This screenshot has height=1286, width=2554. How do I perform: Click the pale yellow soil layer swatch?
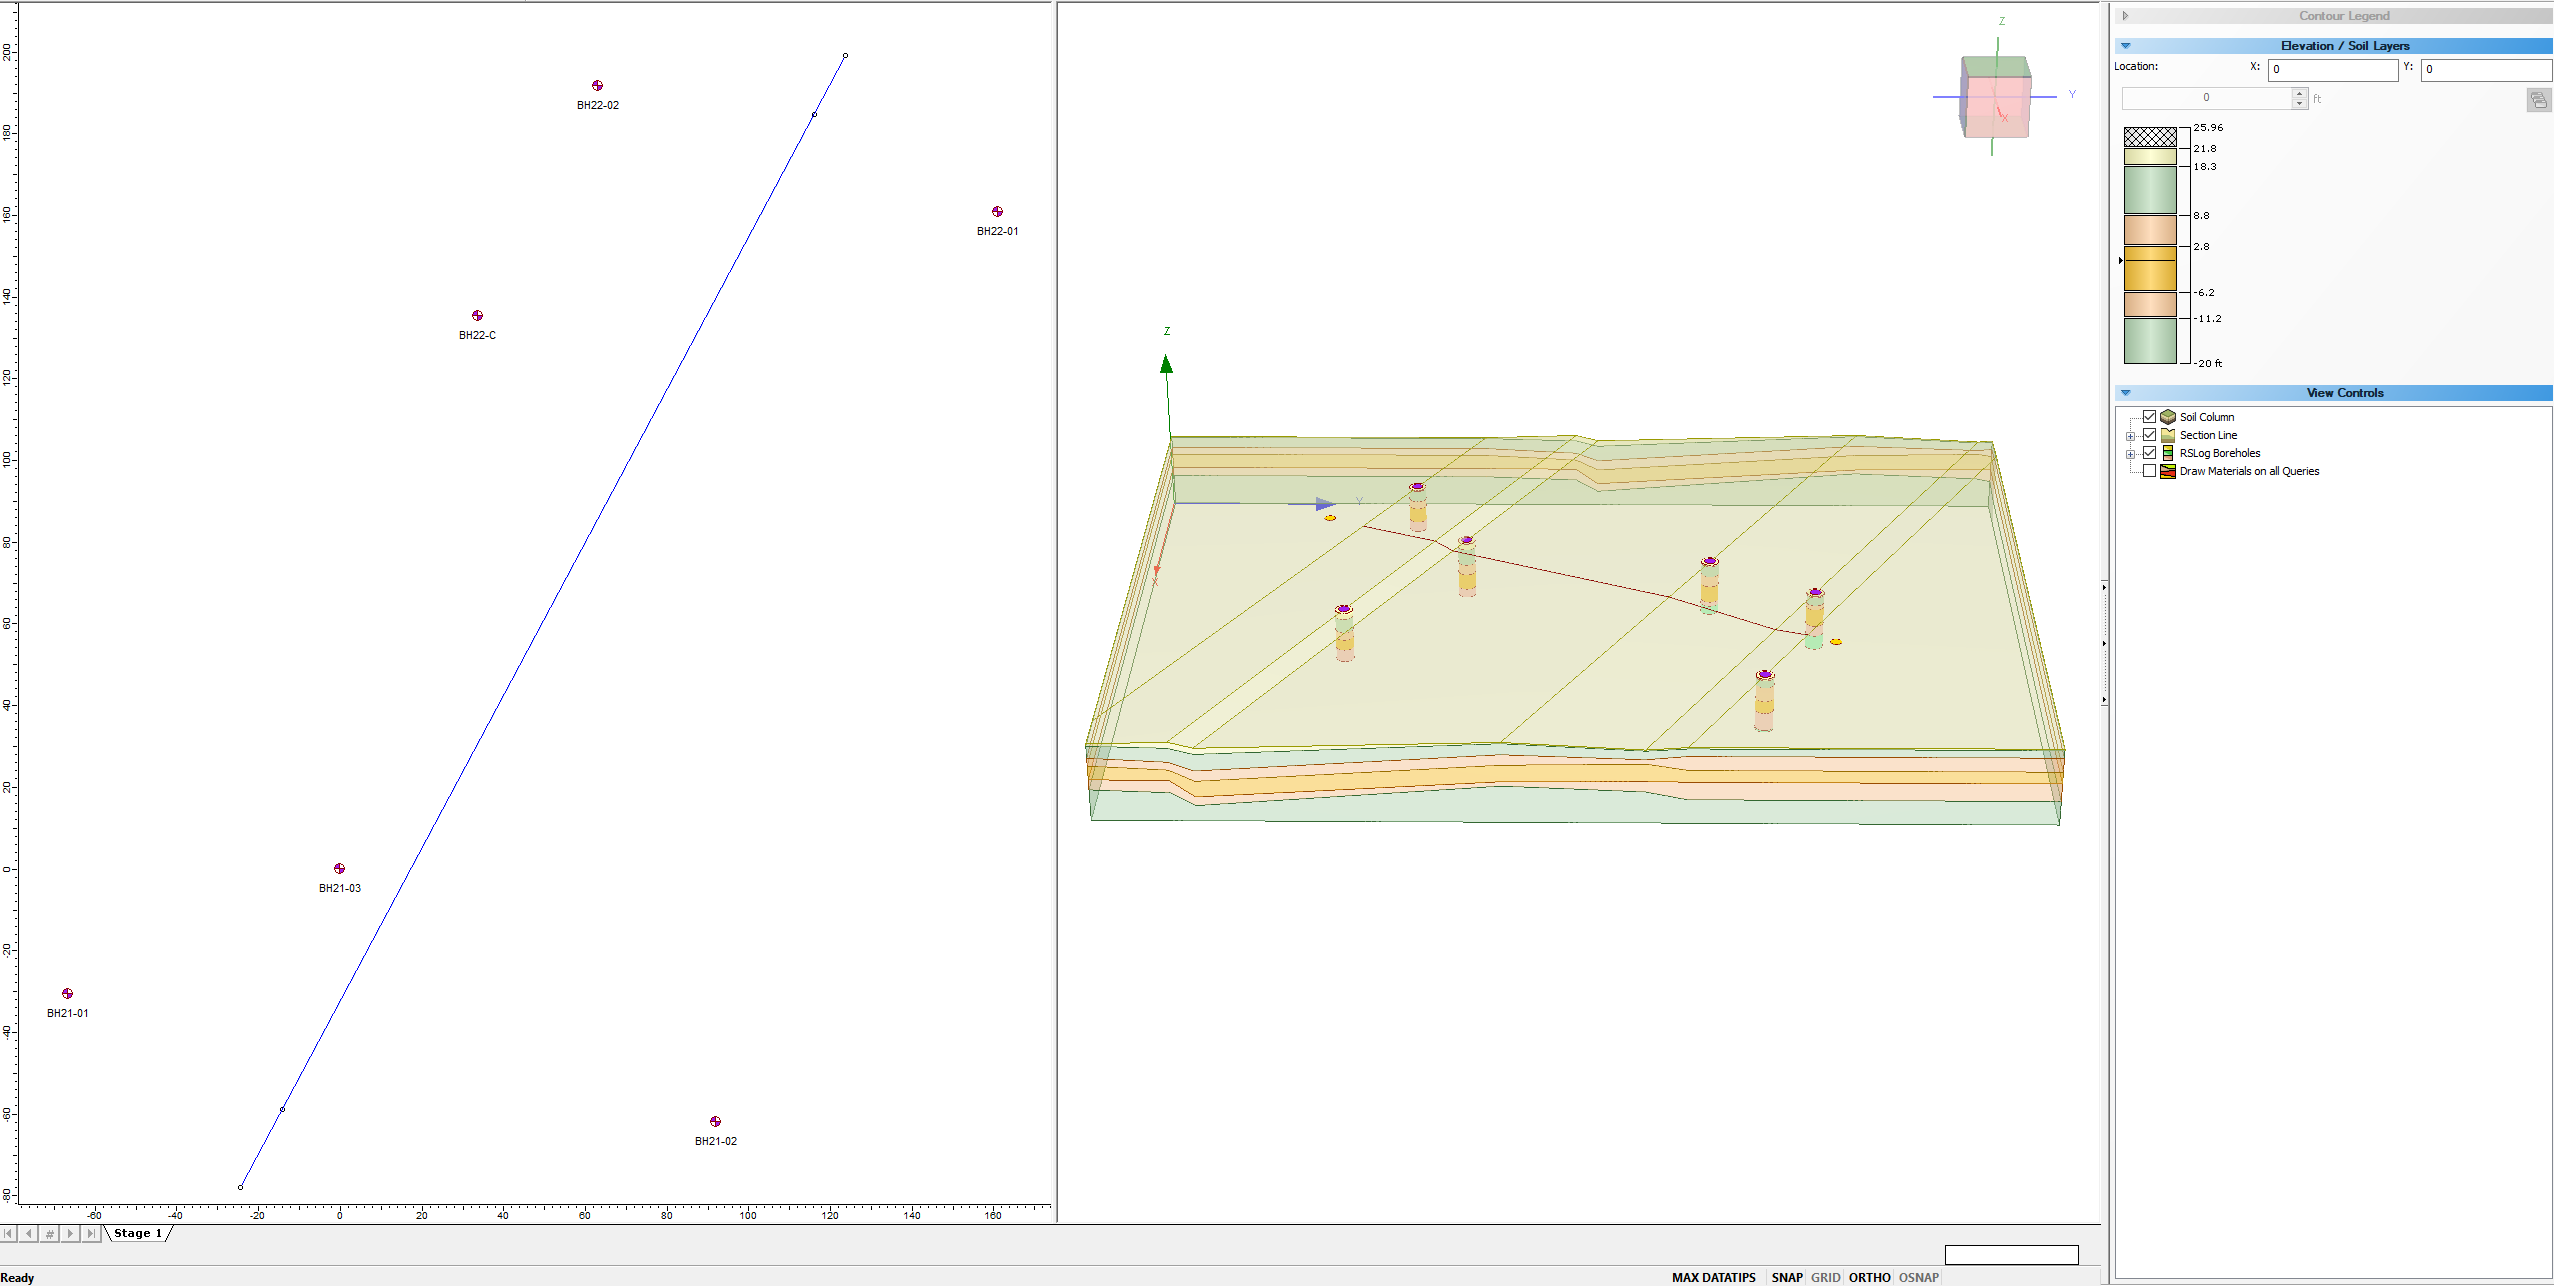point(2150,157)
